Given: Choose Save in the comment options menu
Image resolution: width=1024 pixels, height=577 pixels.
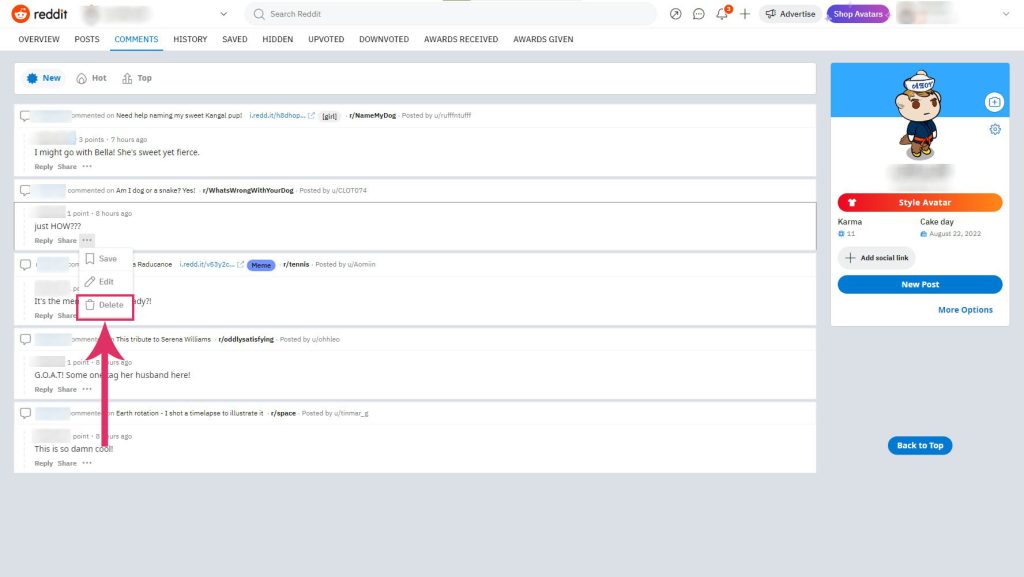Looking at the screenshot, I should click(106, 259).
